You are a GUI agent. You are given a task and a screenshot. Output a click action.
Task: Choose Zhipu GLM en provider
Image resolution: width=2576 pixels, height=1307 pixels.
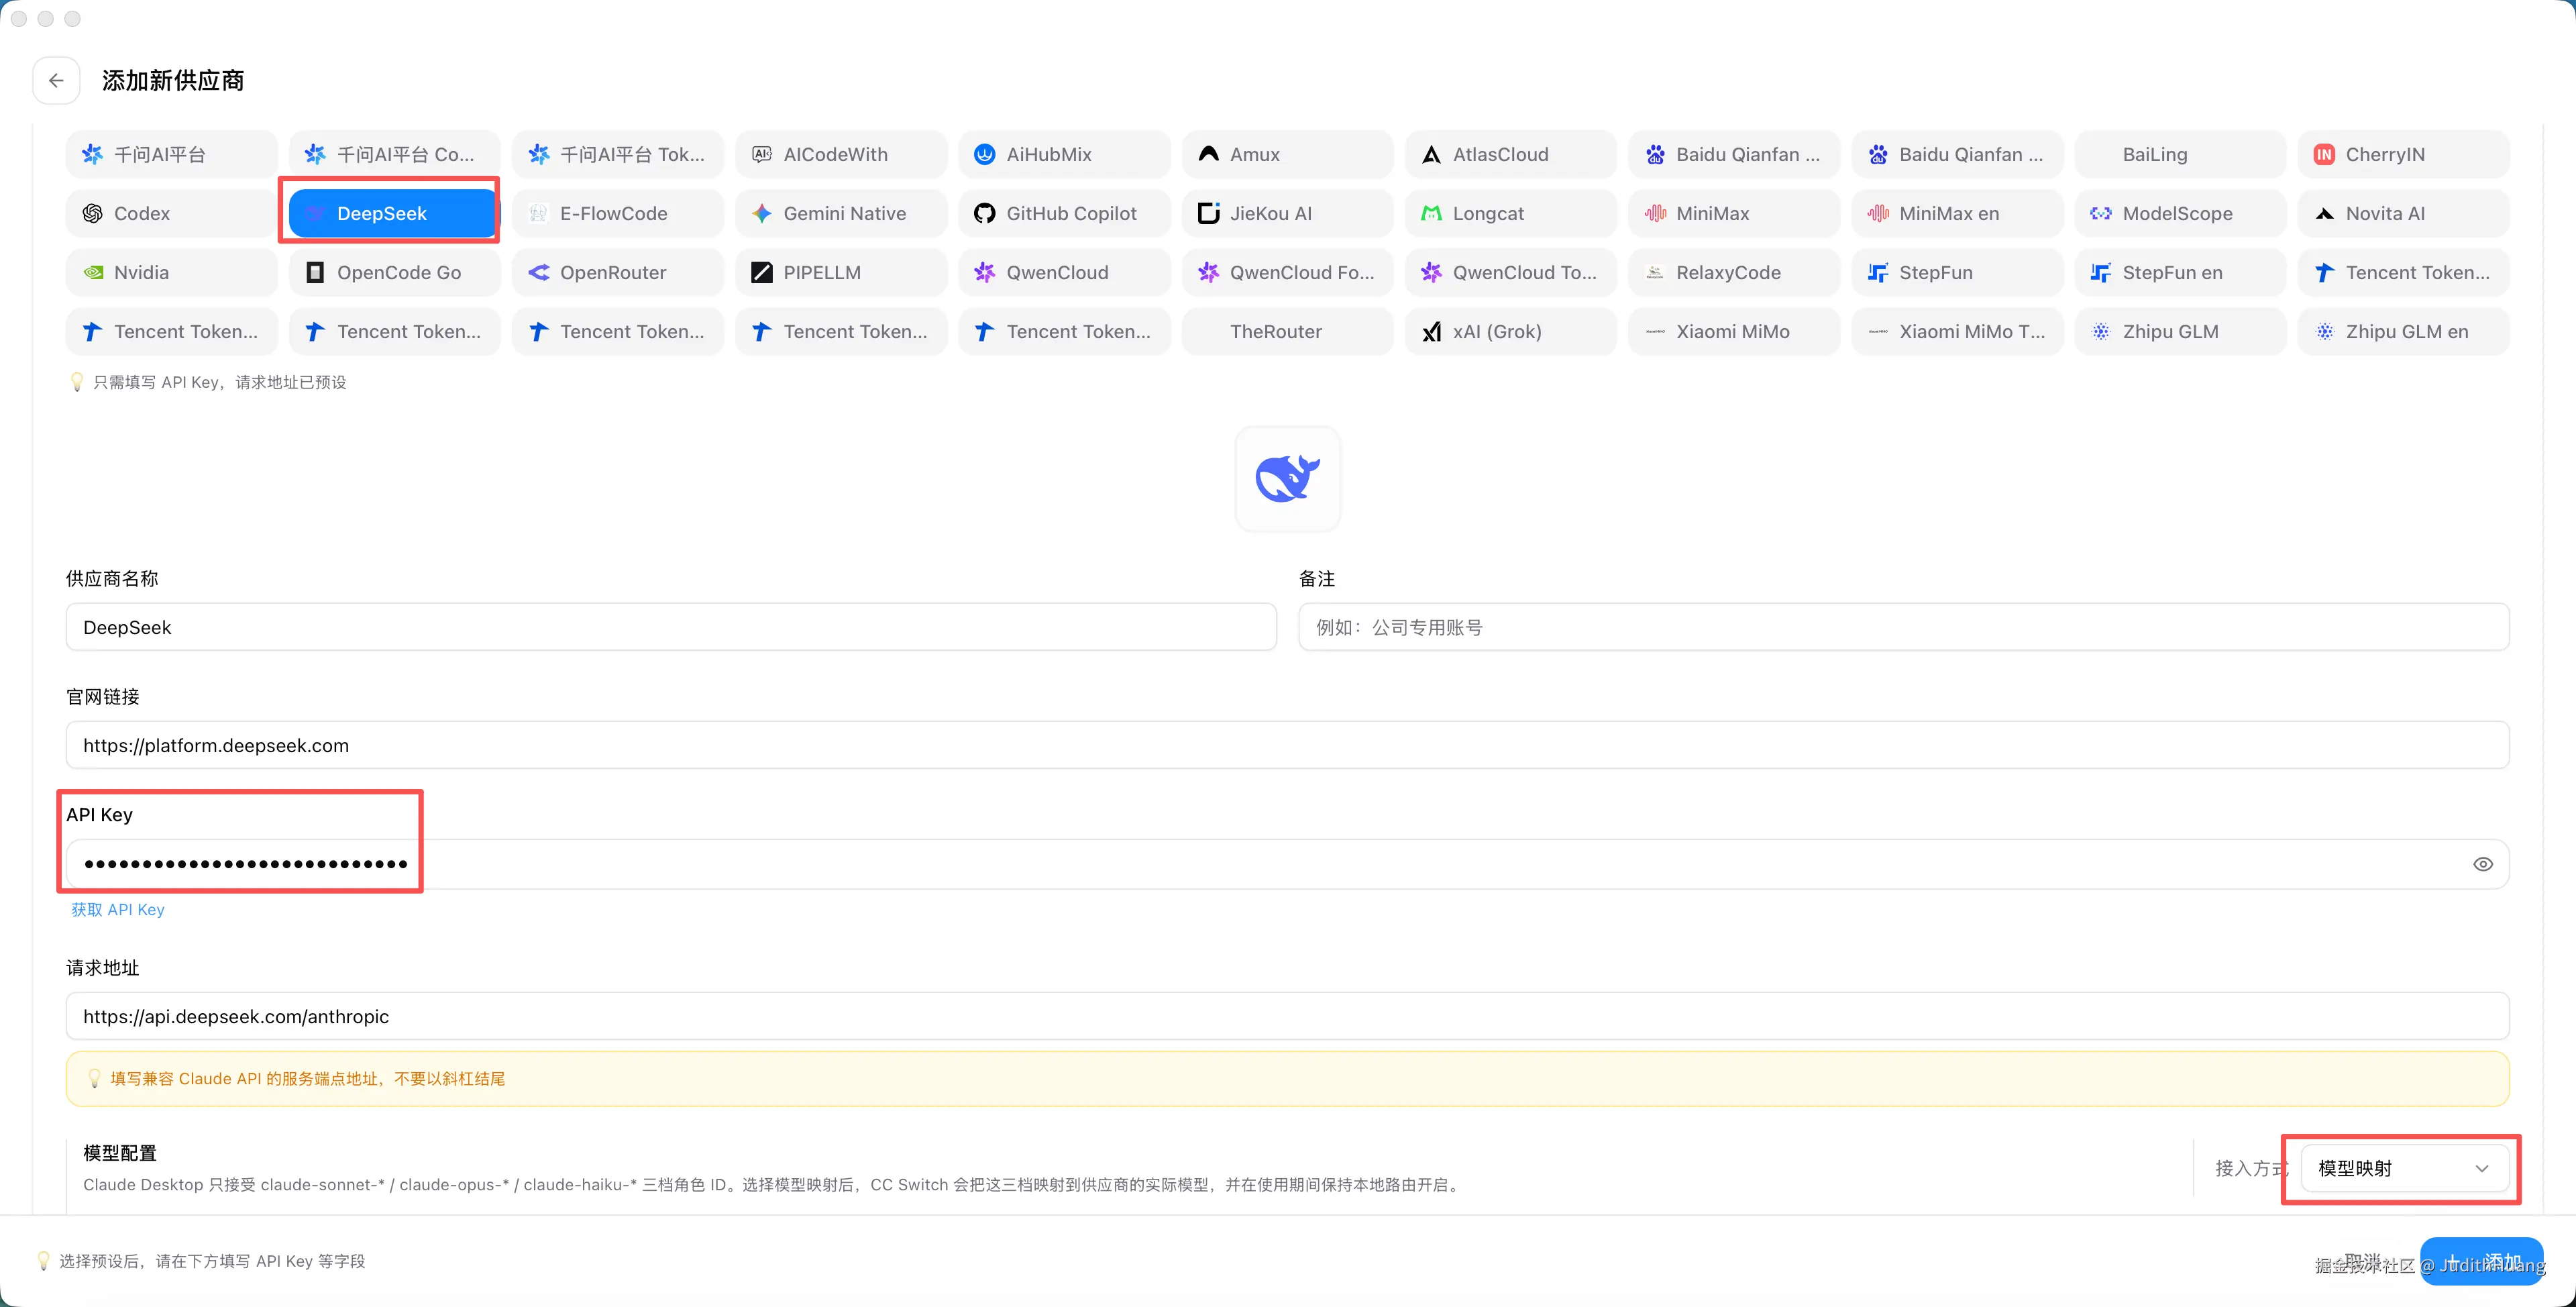click(x=2403, y=331)
